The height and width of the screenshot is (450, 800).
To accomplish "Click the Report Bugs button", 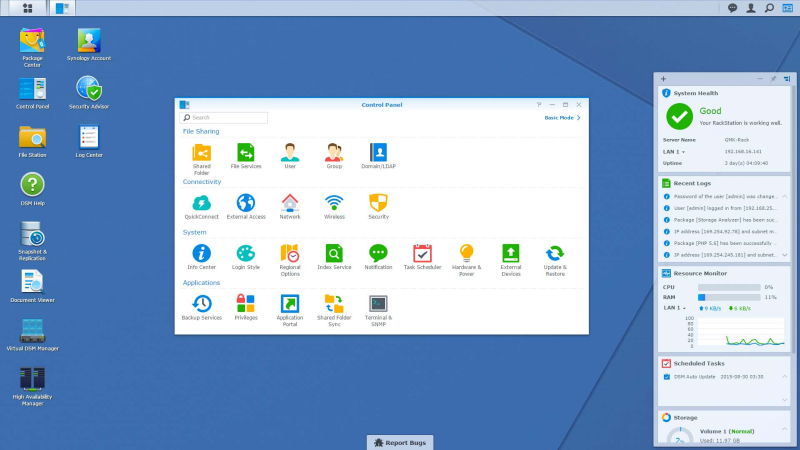I will [400, 442].
